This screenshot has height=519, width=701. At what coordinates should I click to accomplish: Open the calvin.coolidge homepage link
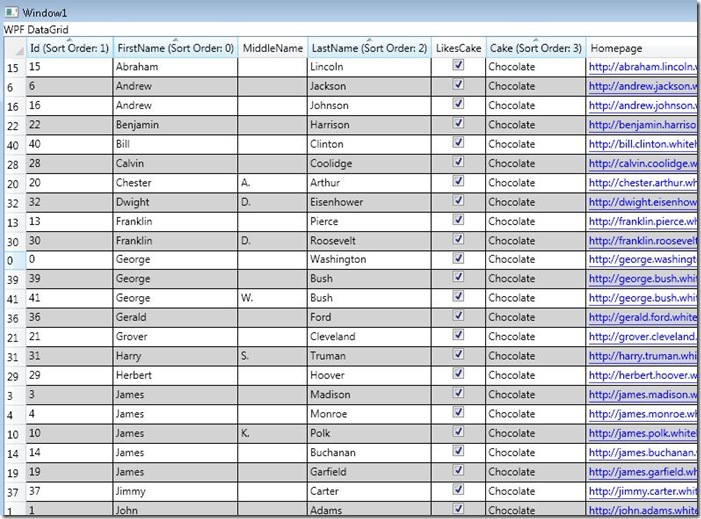[x=643, y=163]
